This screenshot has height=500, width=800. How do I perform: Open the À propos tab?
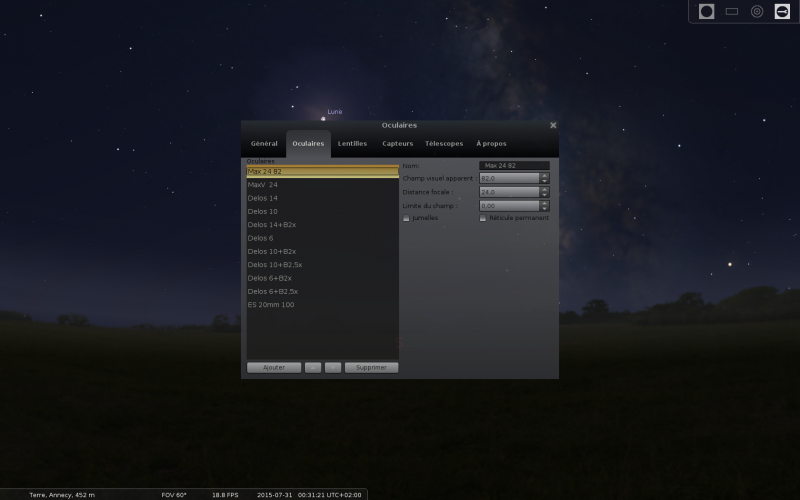tap(491, 143)
